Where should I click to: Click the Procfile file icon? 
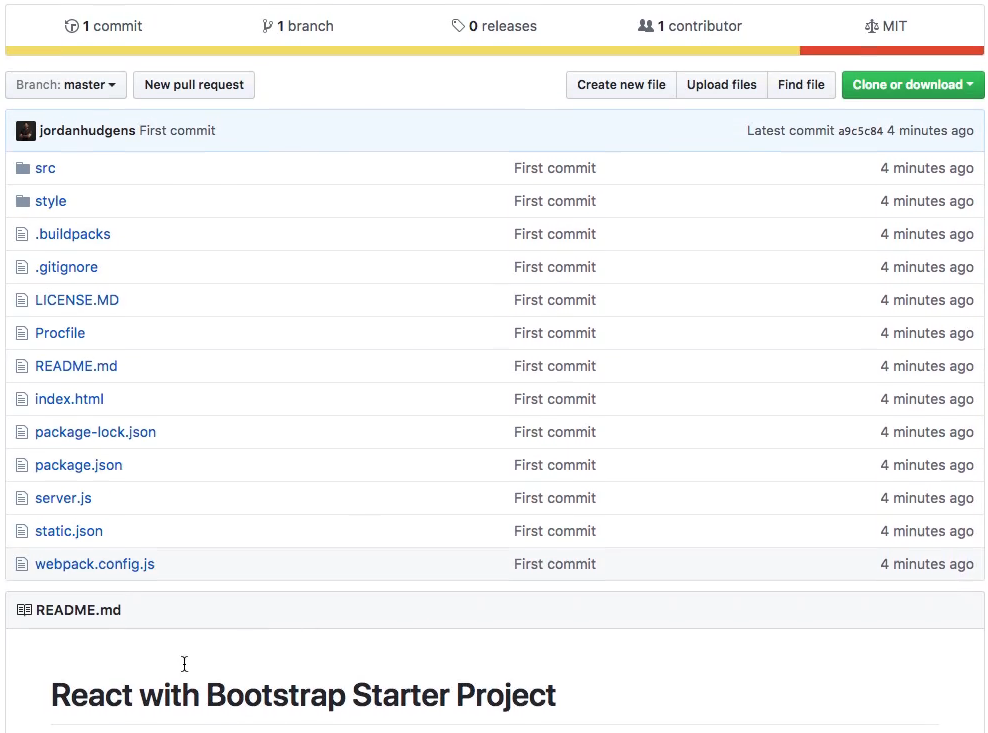[x=22, y=333]
